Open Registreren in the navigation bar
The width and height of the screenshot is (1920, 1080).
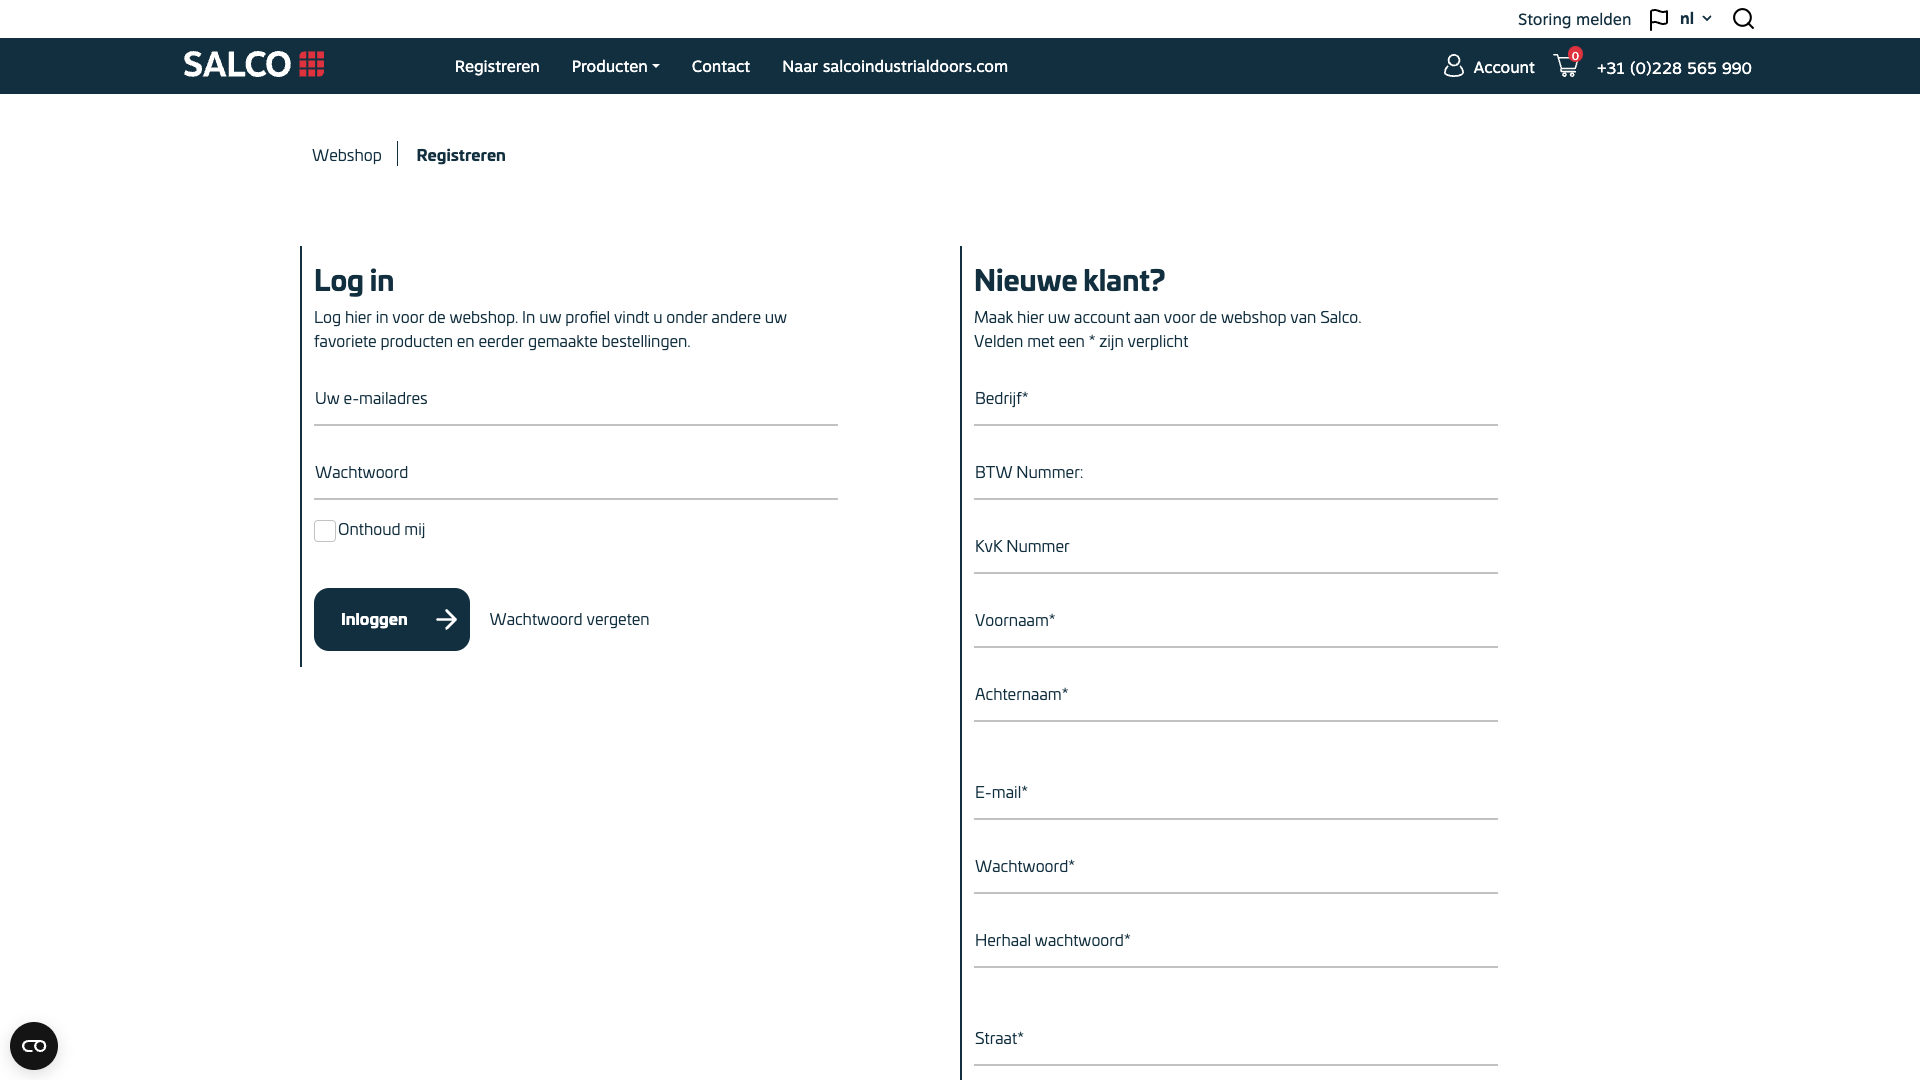pos(497,66)
